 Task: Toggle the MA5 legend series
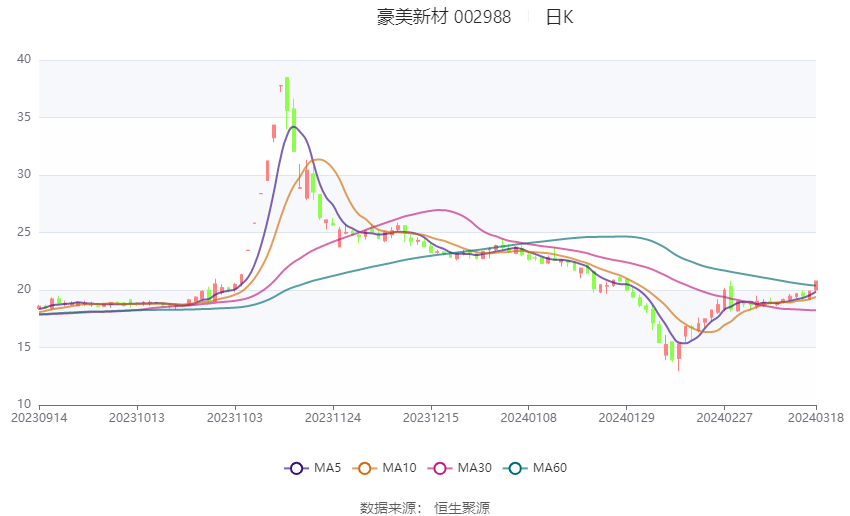[x=313, y=468]
